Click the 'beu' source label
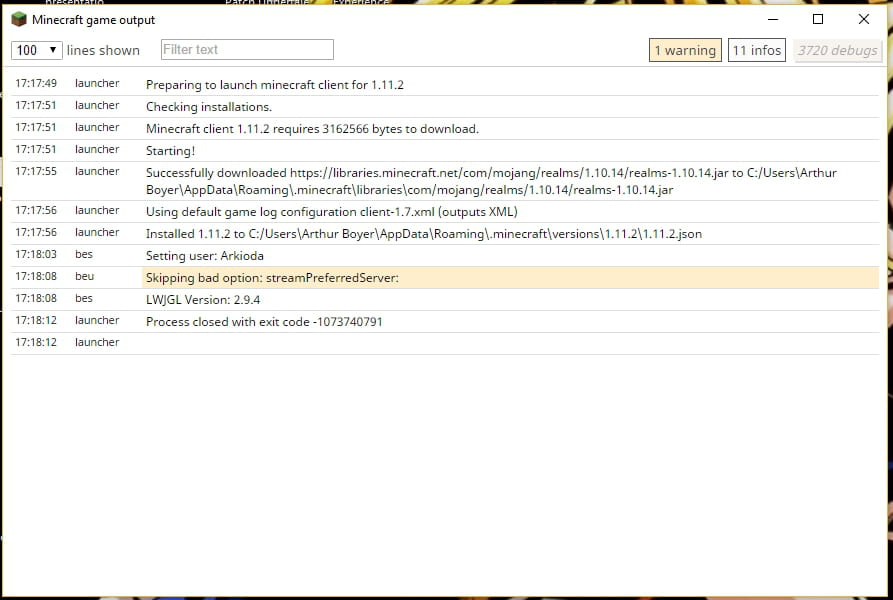893x600 pixels. coord(84,277)
